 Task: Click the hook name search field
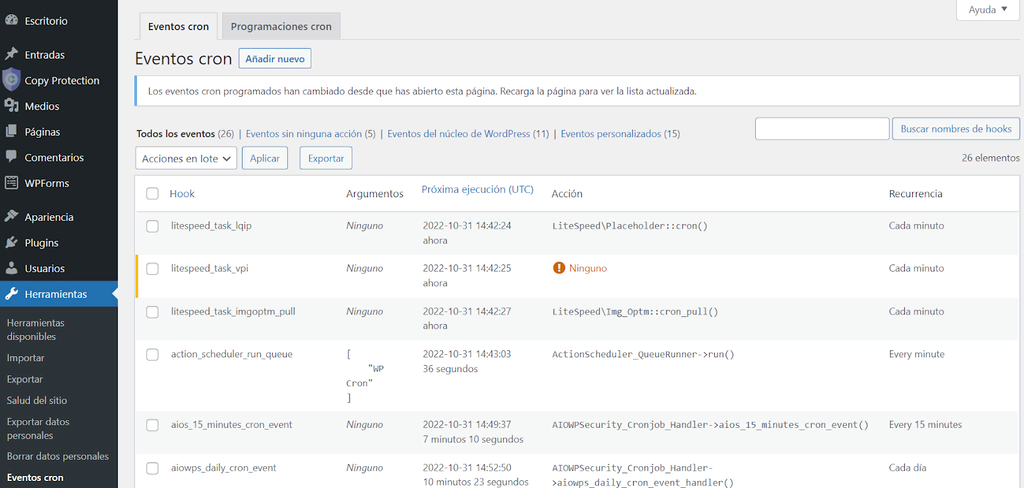[x=822, y=129]
